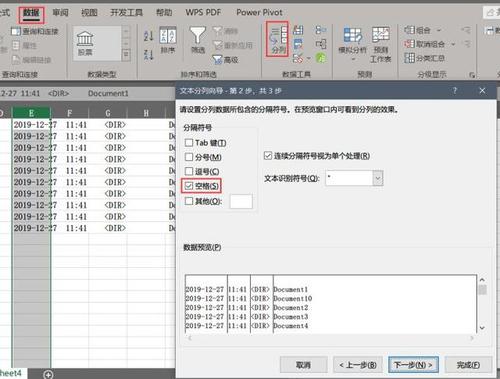Image resolution: width=500 pixels, height=379 pixels.
Task: Sort descending with the Z-A icon
Action: tap(148, 55)
